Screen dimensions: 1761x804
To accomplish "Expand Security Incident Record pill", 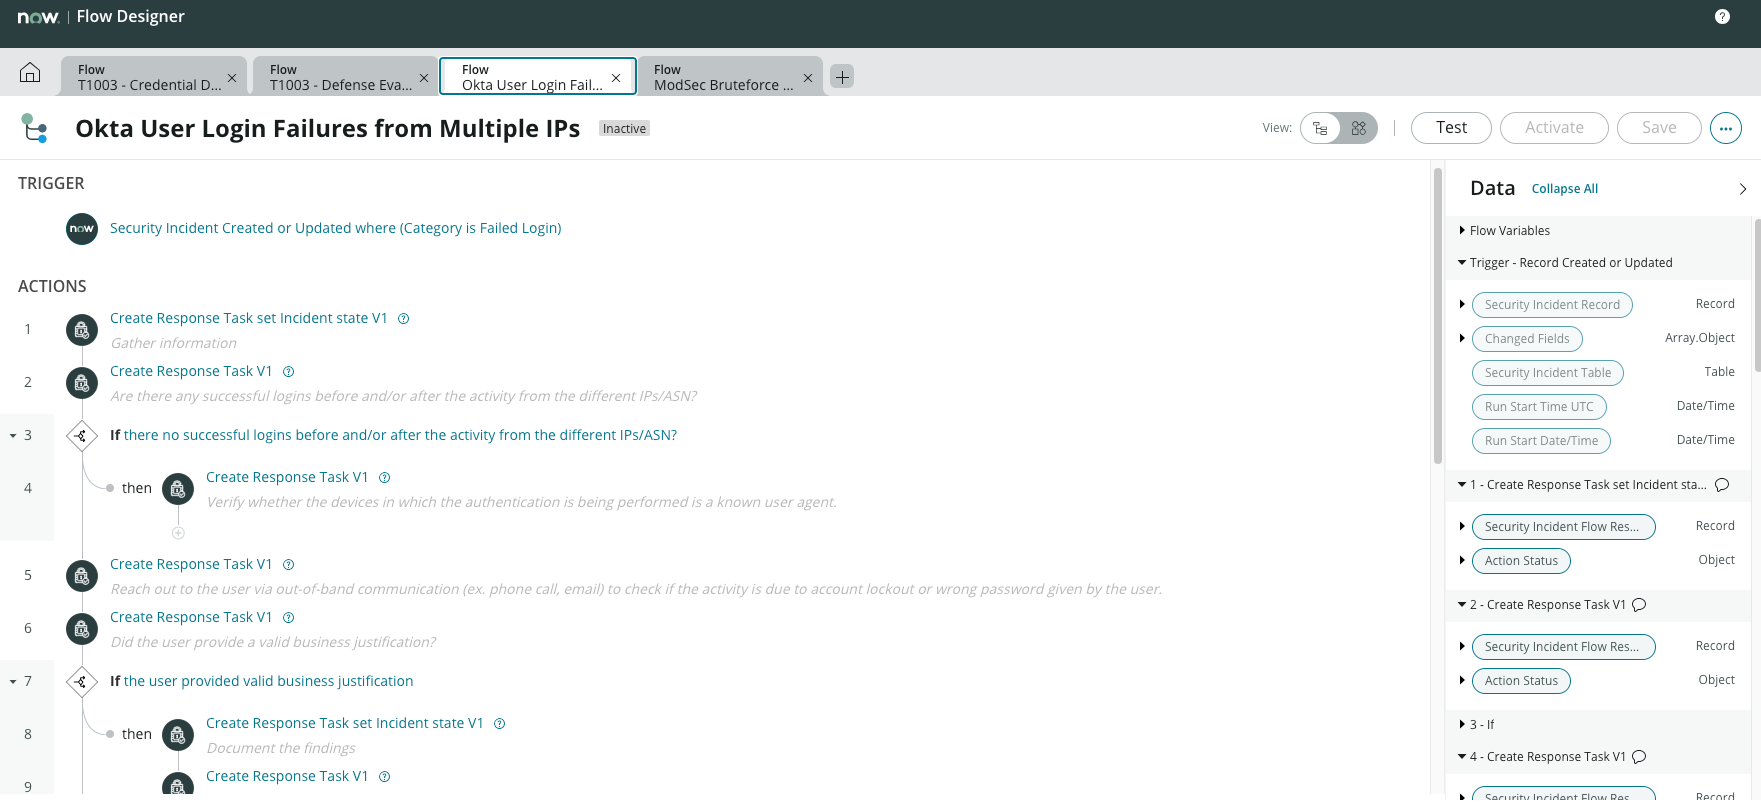I will [x=1462, y=304].
